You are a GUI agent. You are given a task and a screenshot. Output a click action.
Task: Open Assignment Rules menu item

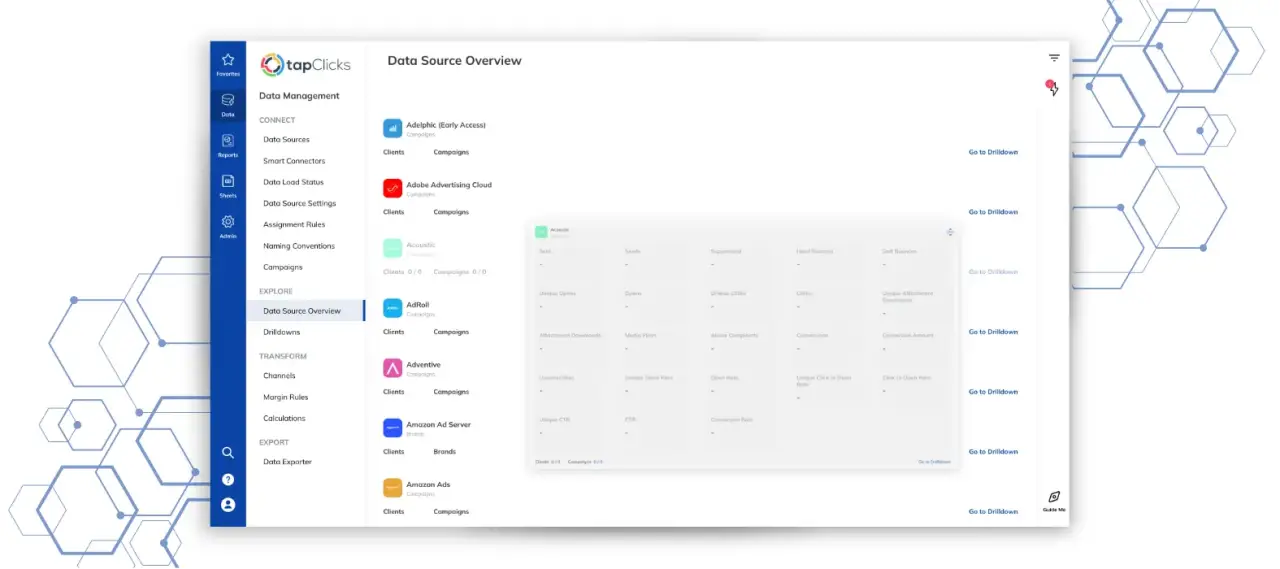(x=294, y=225)
